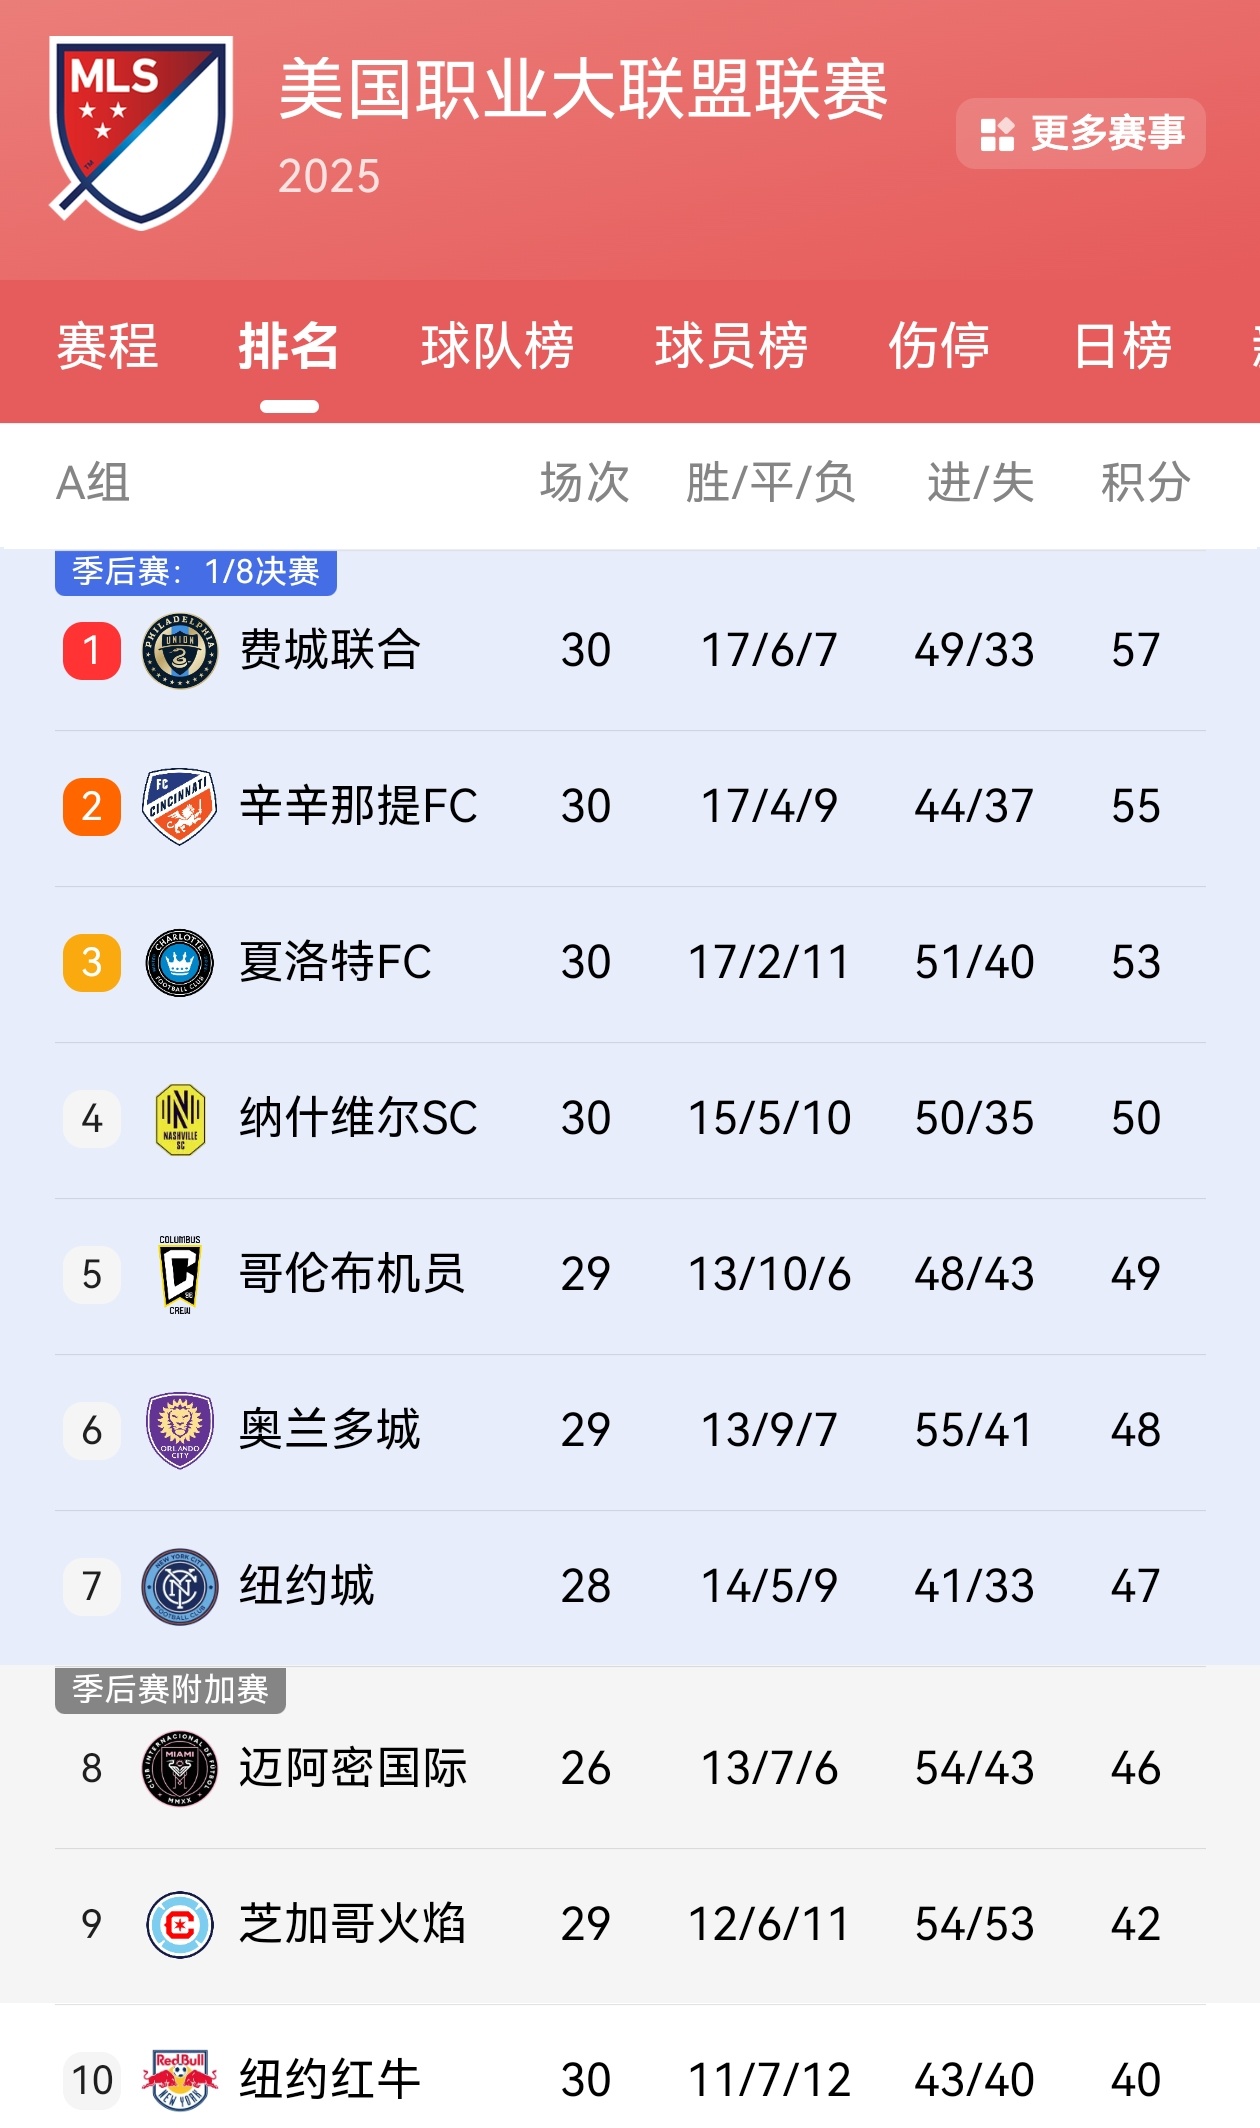This screenshot has width=1260, height=2128.
Task: Tap the New York City FC crest
Action: [180, 1587]
